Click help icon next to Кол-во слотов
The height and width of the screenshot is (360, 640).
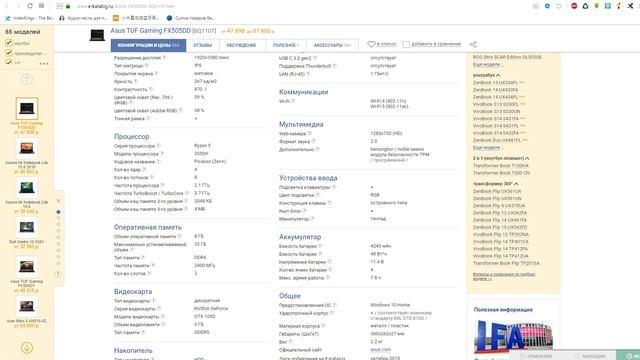[x=149, y=273]
